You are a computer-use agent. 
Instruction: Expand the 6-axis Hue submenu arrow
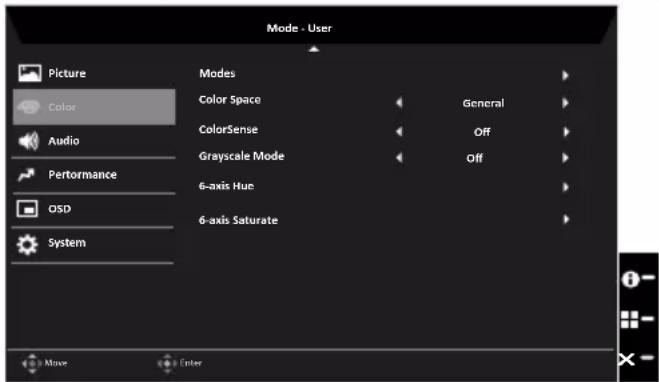tap(566, 187)
